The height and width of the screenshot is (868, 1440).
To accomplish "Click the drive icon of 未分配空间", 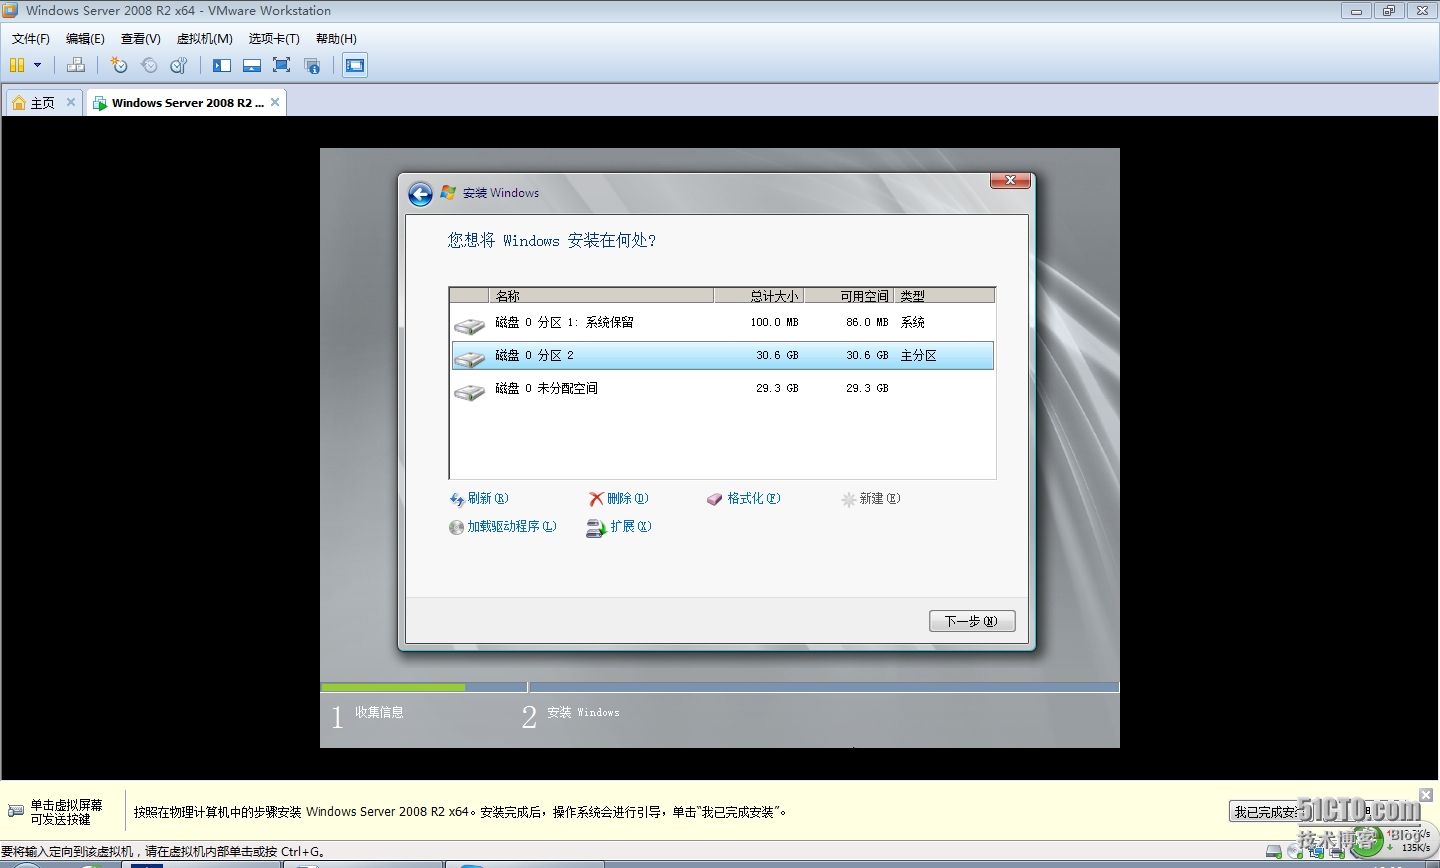I will click(469, 391).
